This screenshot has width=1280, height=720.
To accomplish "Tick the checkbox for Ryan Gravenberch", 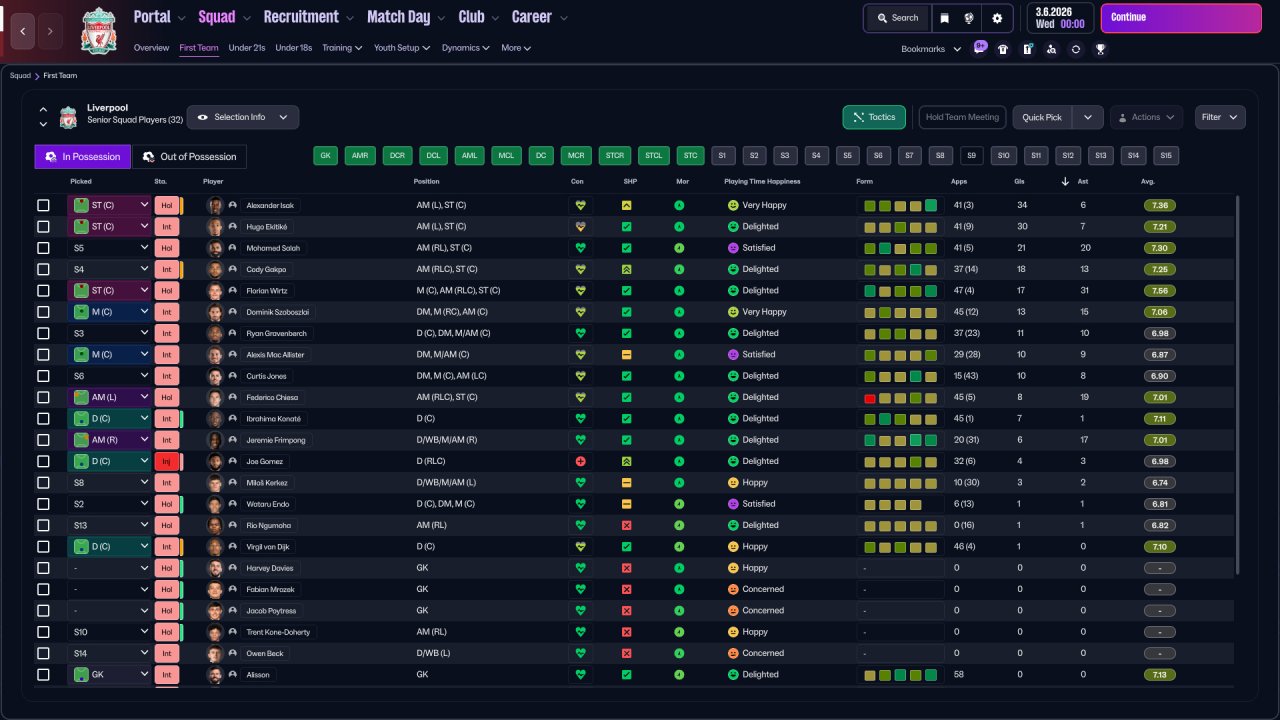I will coord(43,333).
